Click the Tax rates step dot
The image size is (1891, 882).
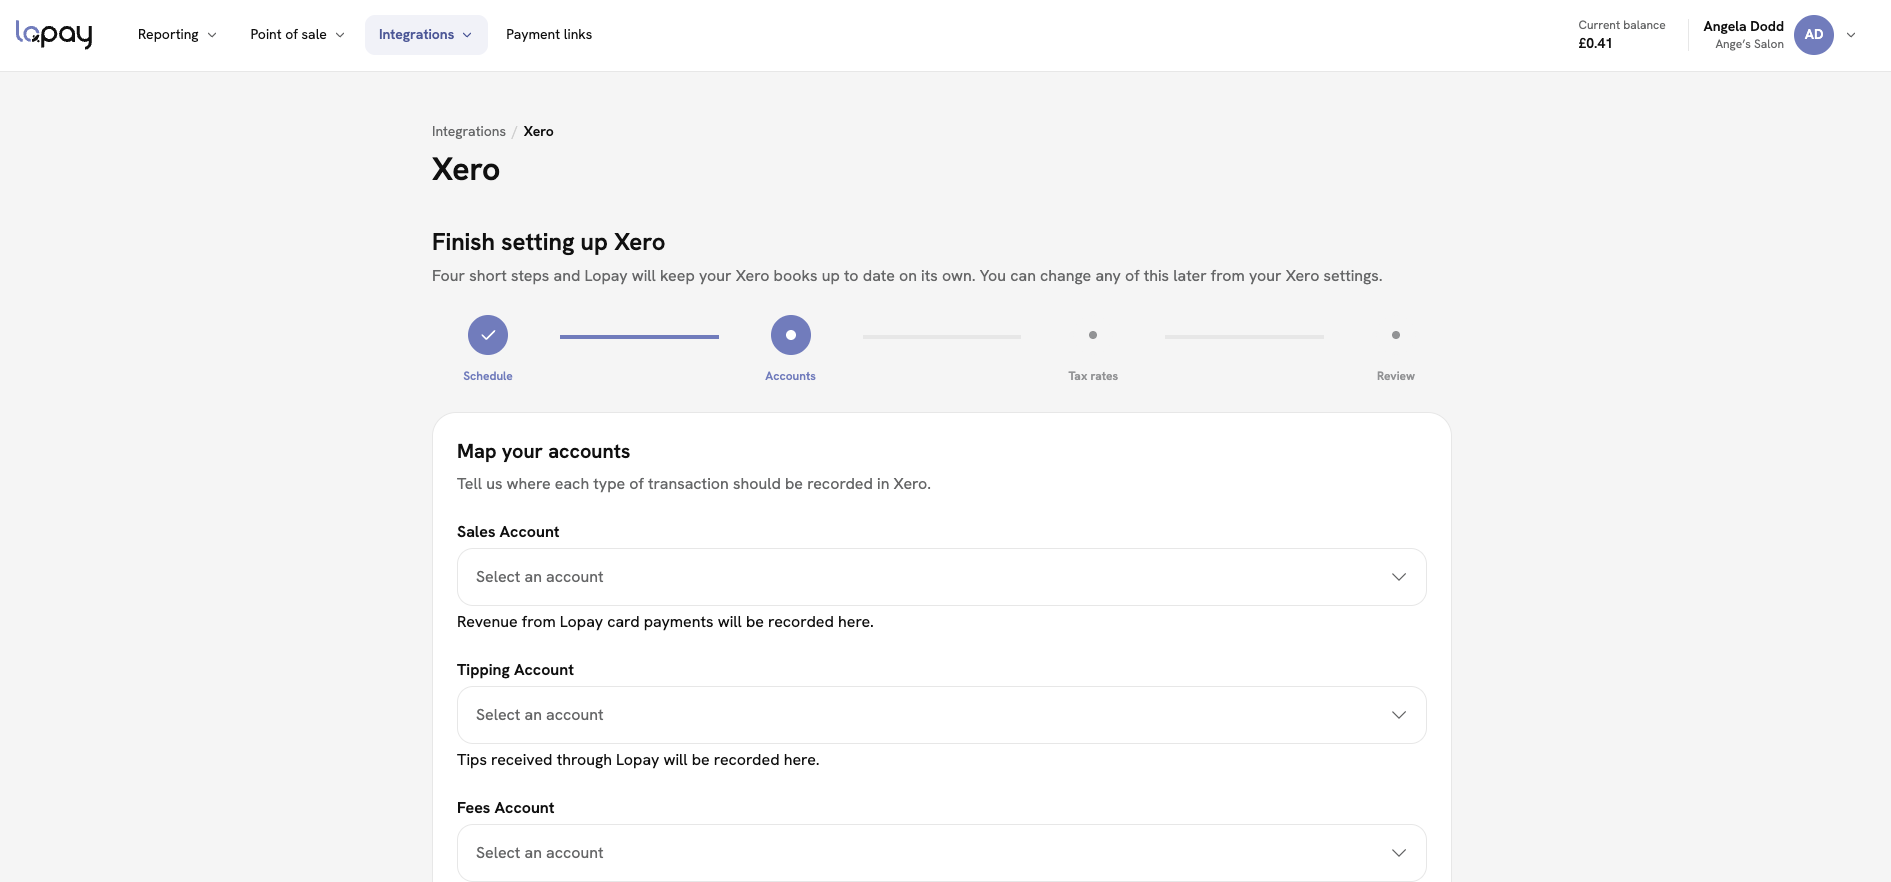(1093, 335)
